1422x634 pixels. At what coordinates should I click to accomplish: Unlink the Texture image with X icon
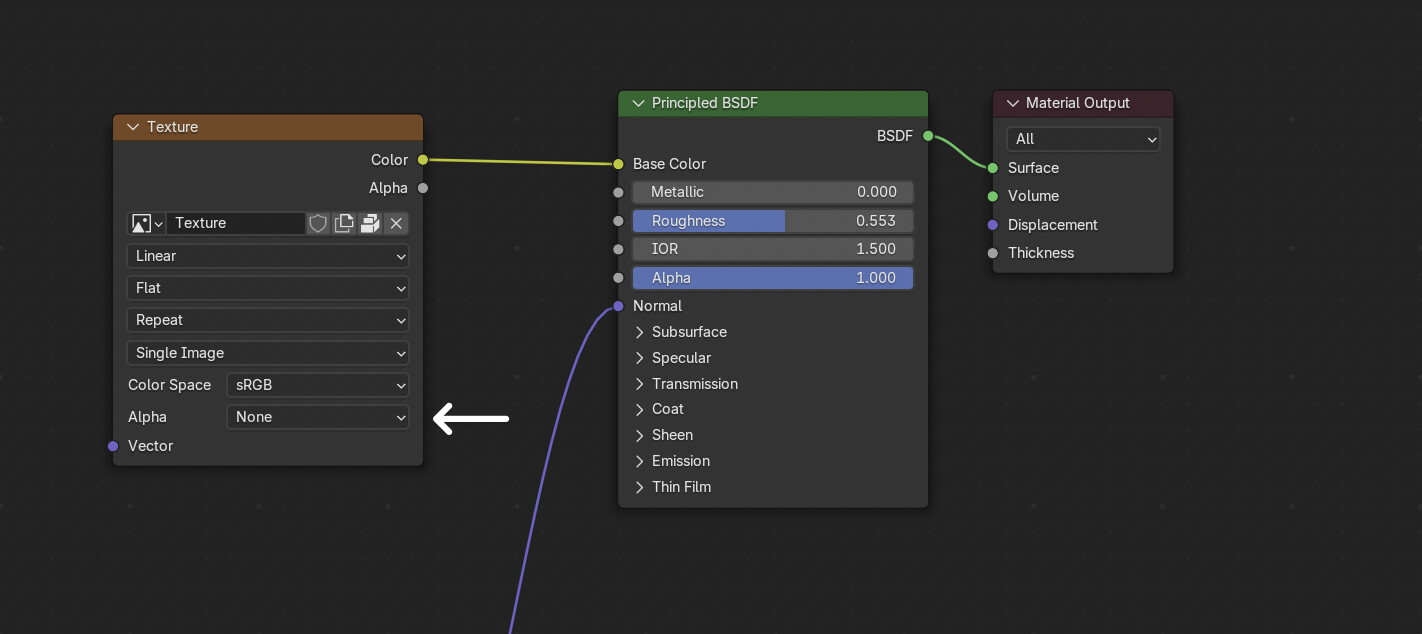coord(396,223)
